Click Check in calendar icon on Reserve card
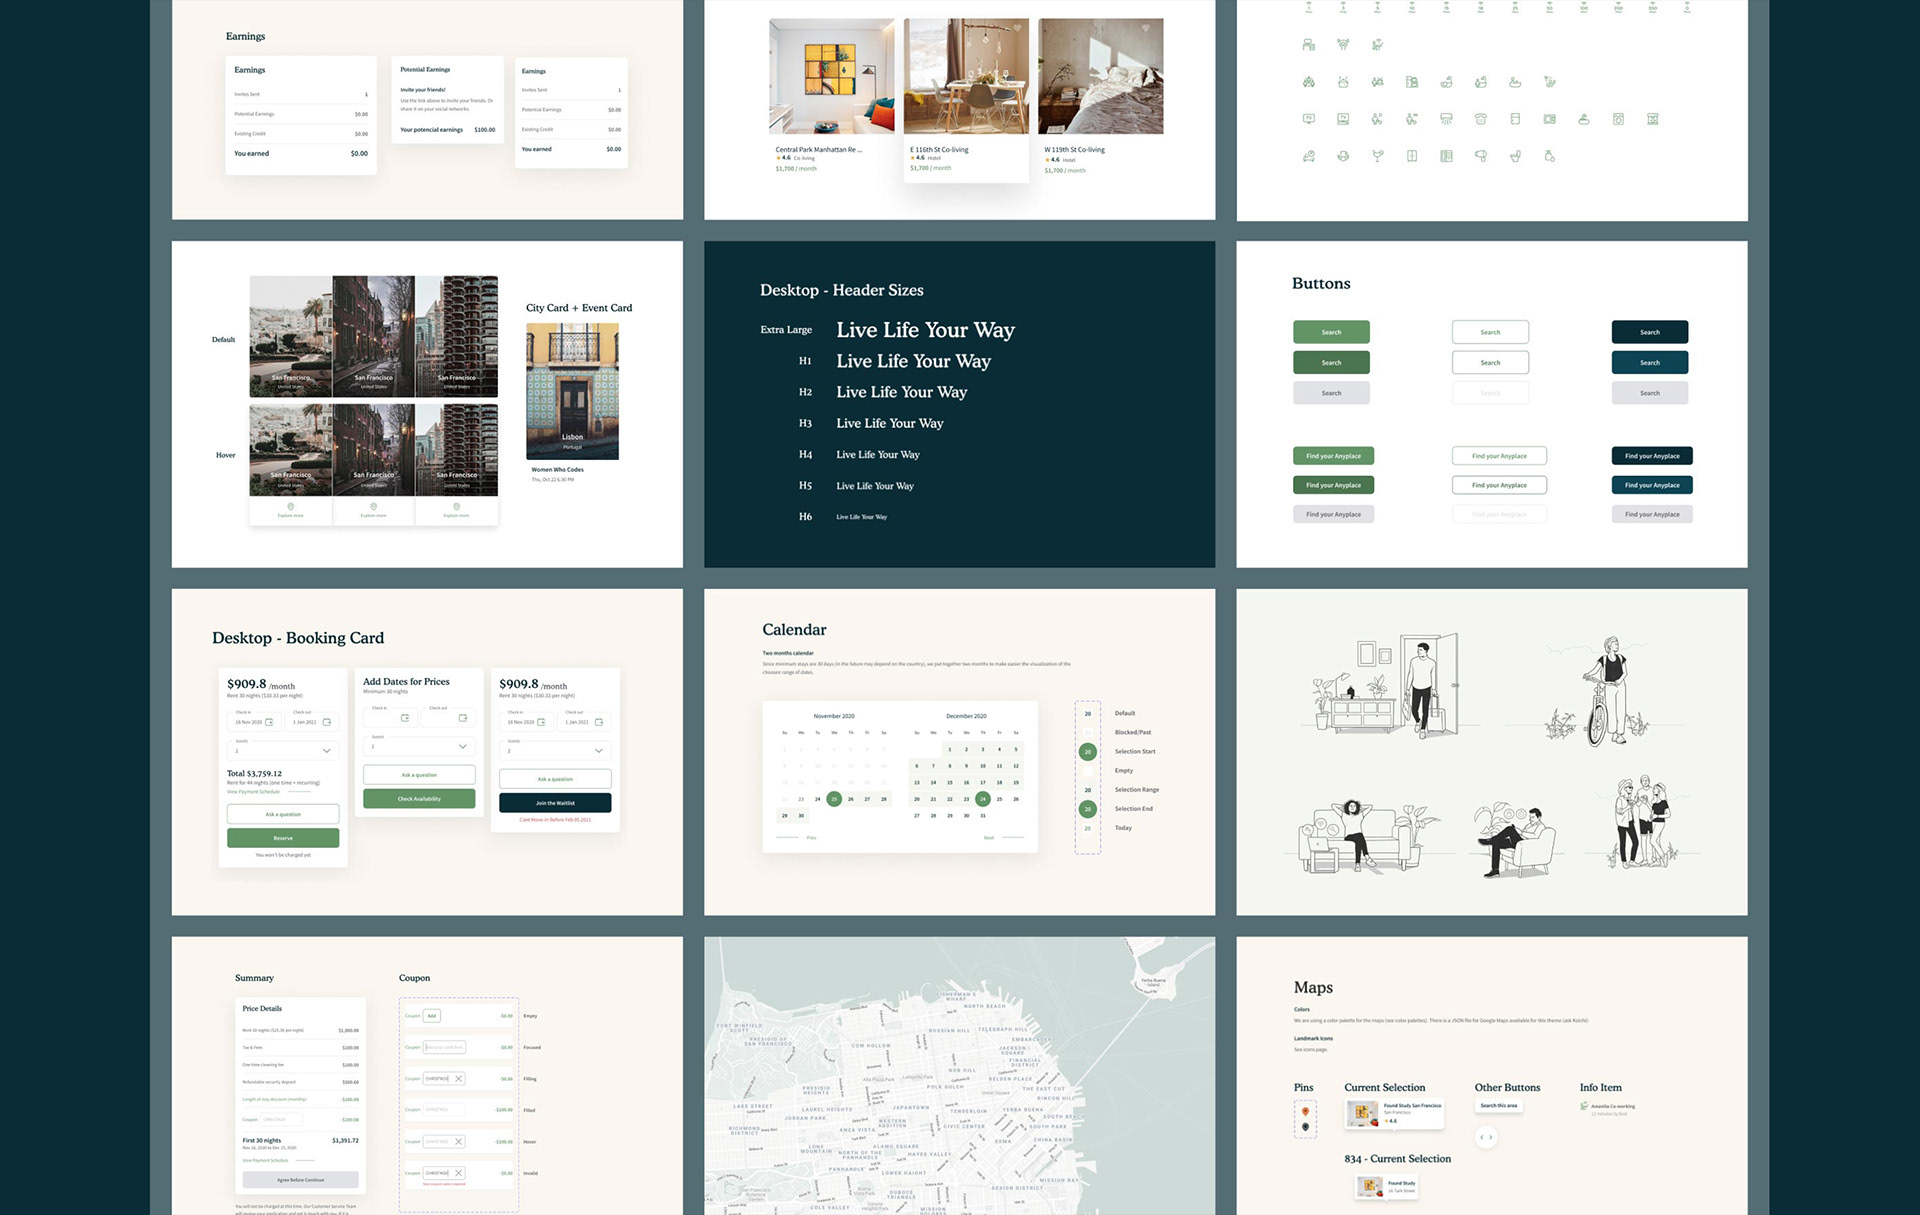This screenshot has width=1920, height=1215. tap(269, 722)
